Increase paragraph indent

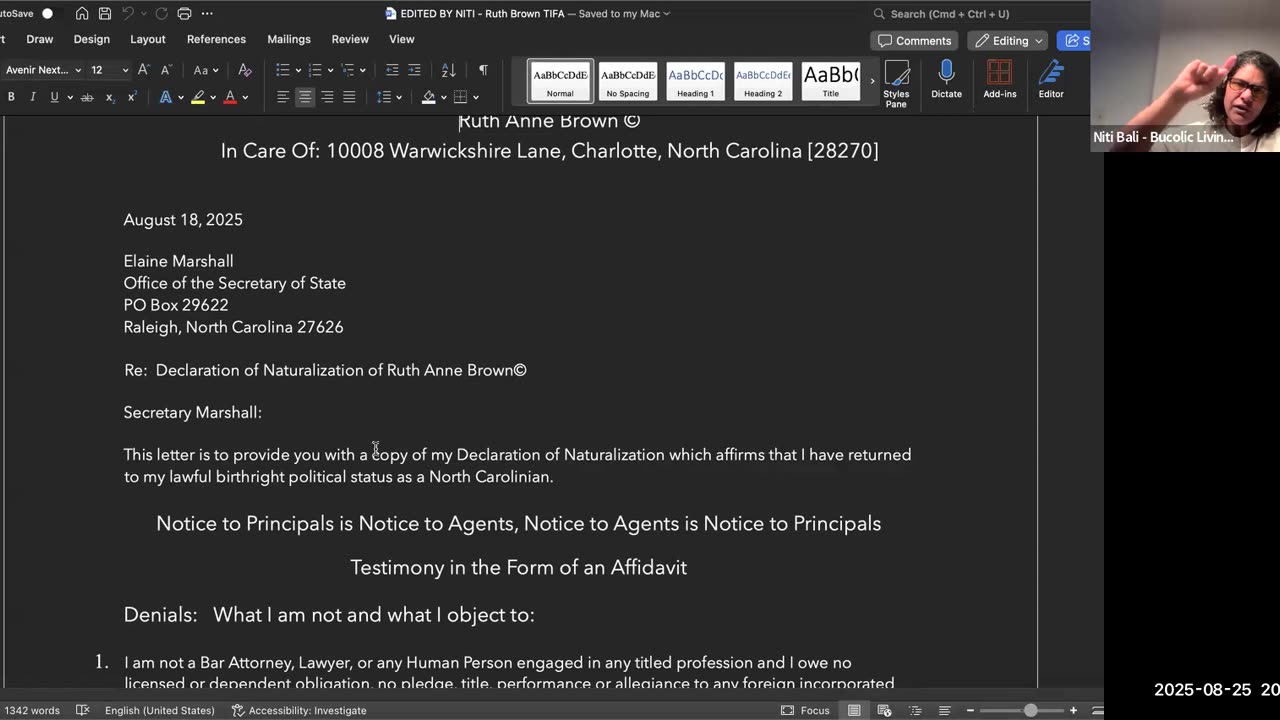click(x=414, y=70)
